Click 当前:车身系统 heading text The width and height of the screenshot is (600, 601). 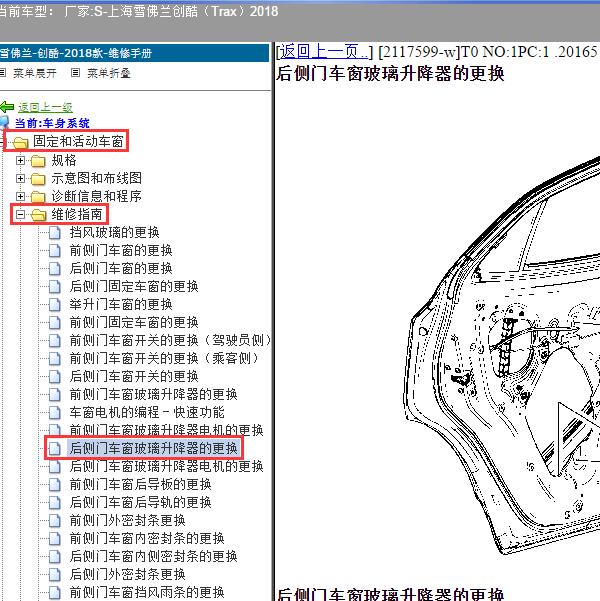52,123
